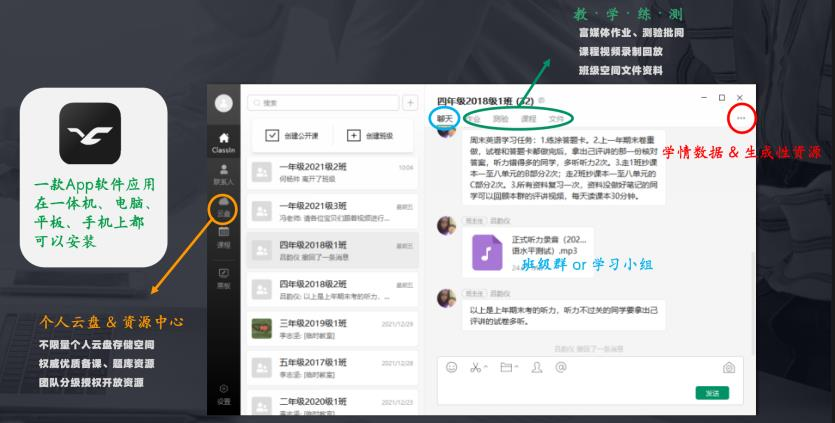
Task: Open the user profile avatar in the sidebar
Action: (224, 103)
